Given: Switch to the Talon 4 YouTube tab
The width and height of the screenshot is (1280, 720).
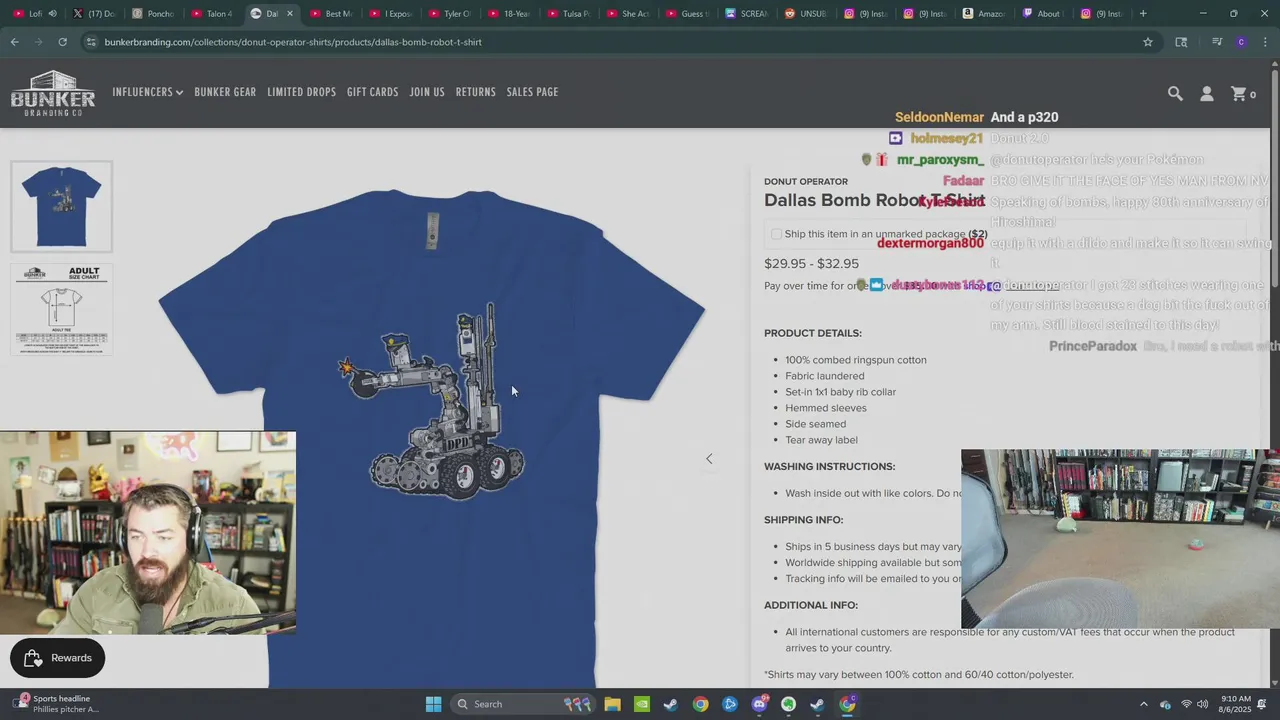Looking at the screenshot, I should (x=212, y=14).
